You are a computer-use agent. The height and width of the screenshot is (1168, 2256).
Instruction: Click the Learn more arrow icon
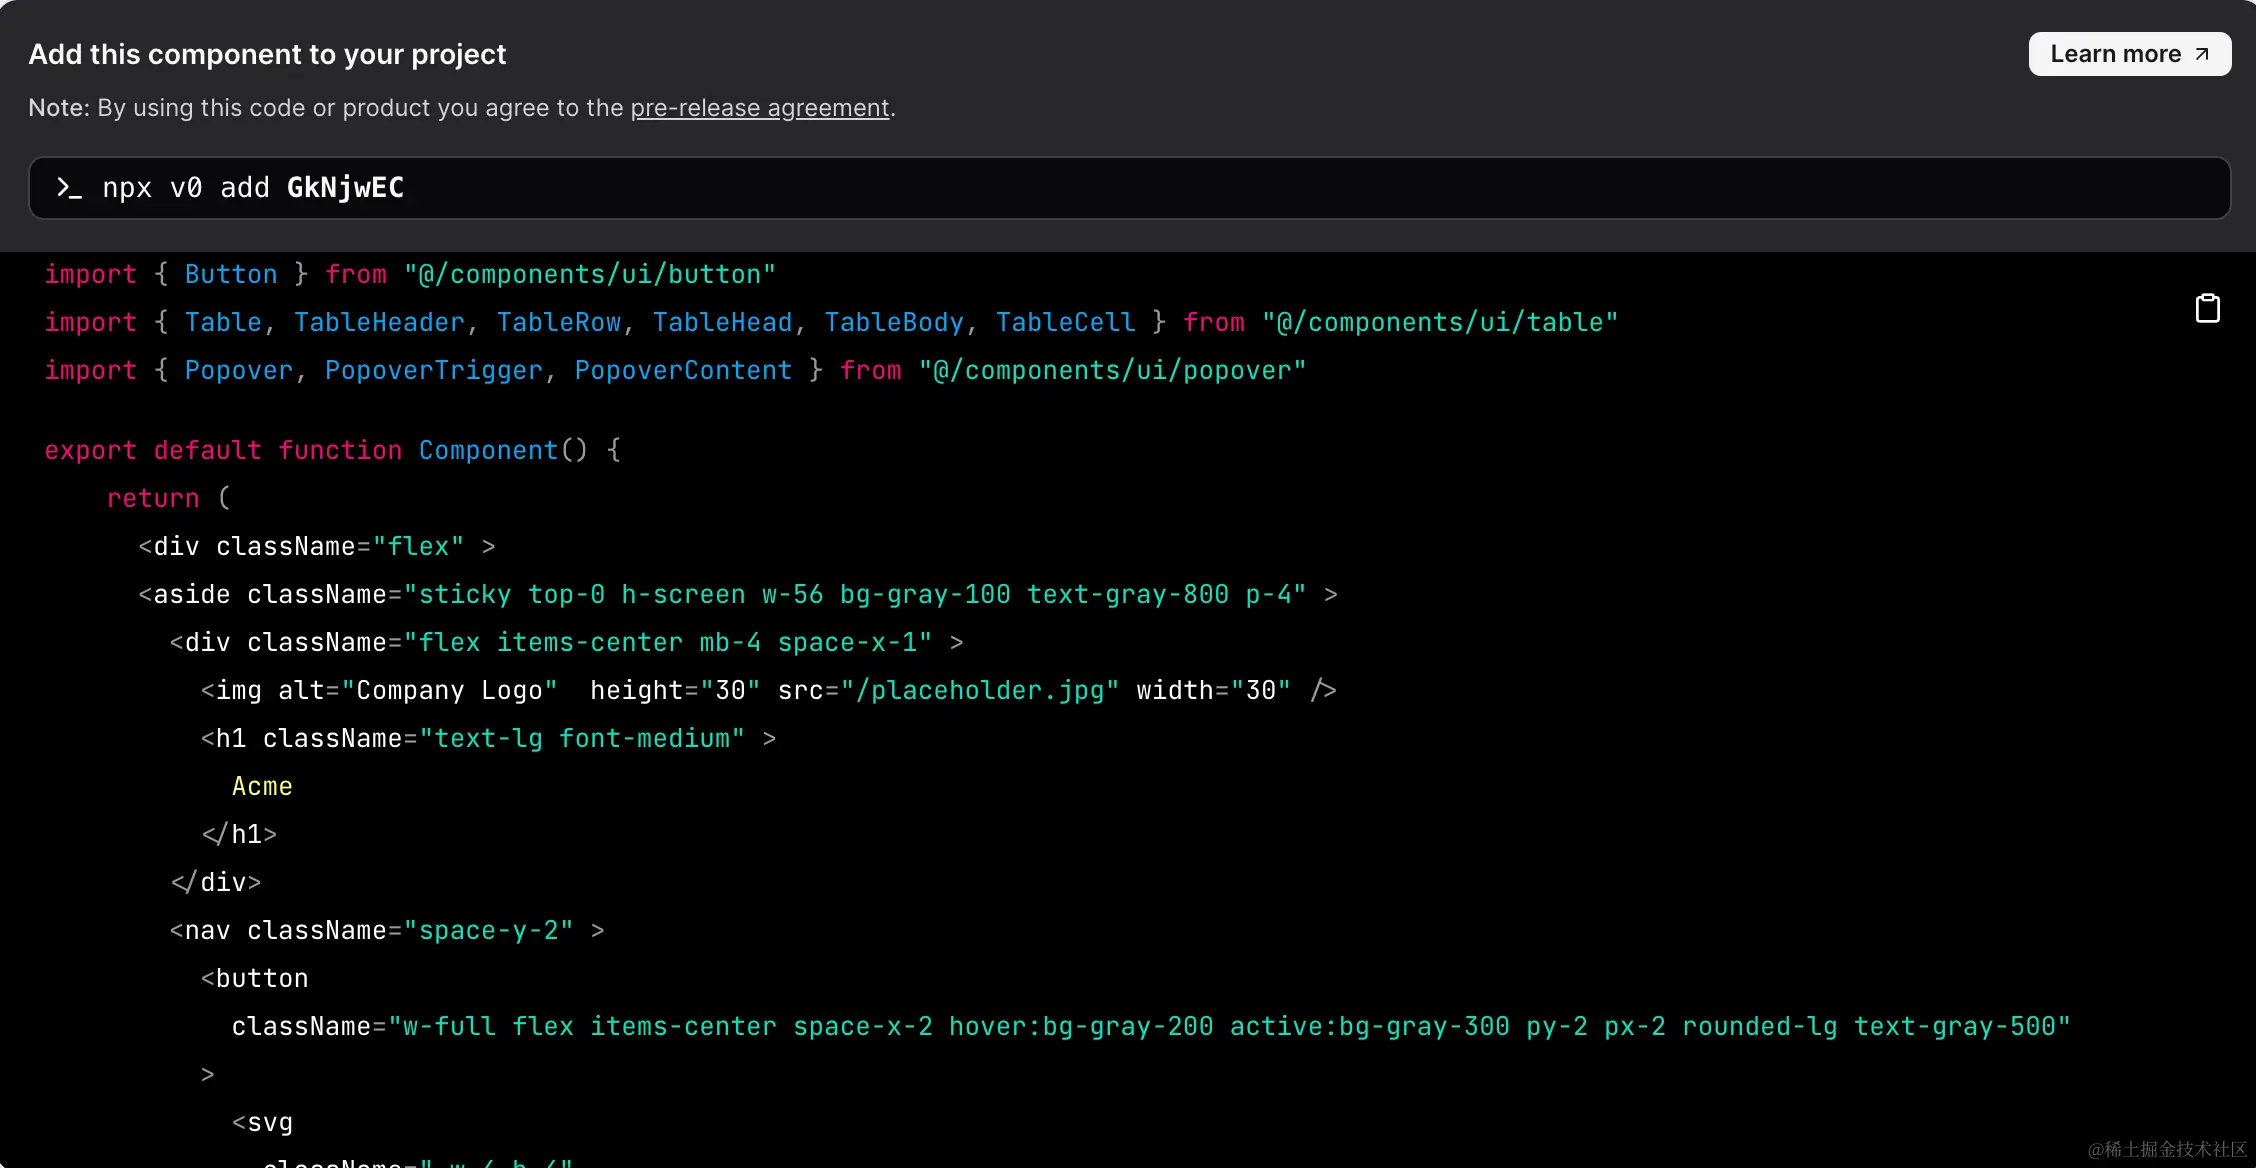pyautogui.click(x=2202, y=54)
